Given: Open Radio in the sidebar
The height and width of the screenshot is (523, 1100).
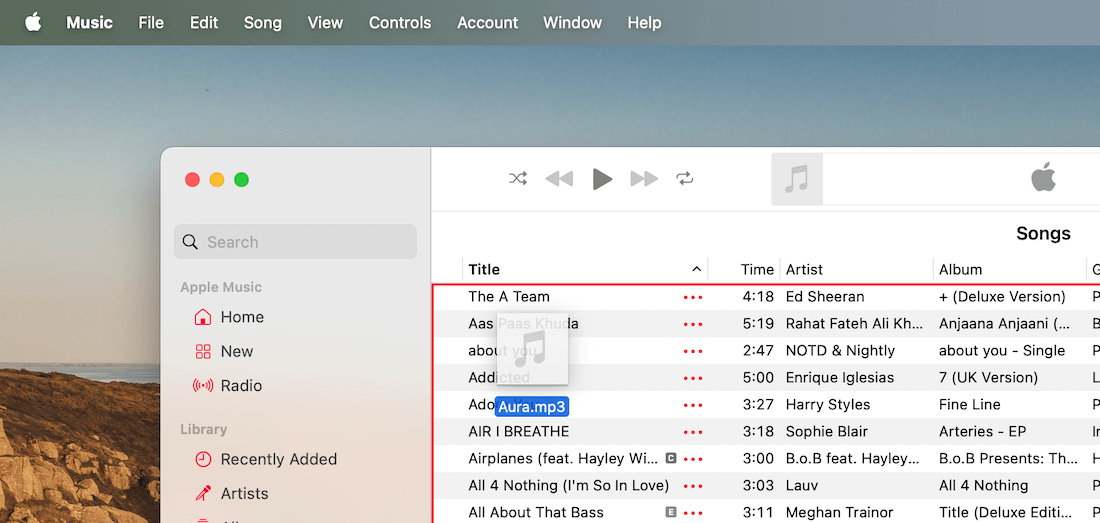Looking at the screenshot, I should [x=240, y=385].
